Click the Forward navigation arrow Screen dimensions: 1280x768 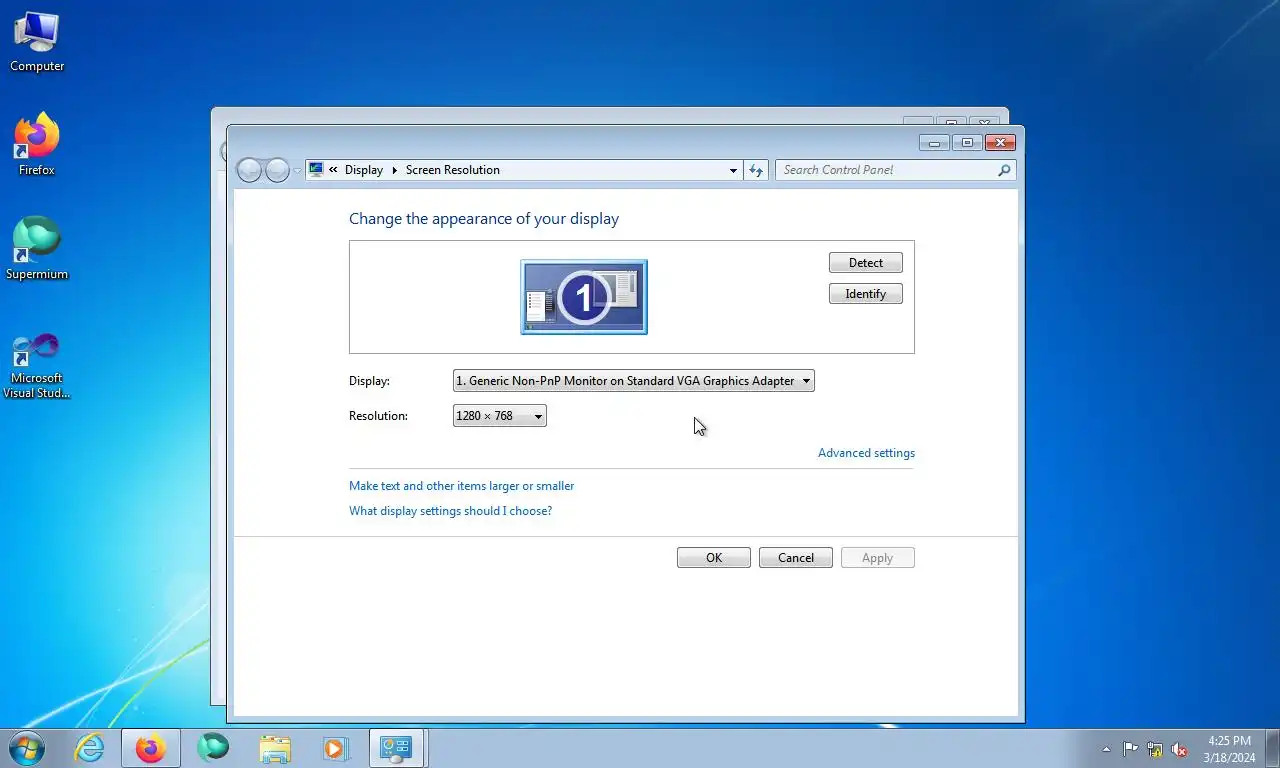277,170
